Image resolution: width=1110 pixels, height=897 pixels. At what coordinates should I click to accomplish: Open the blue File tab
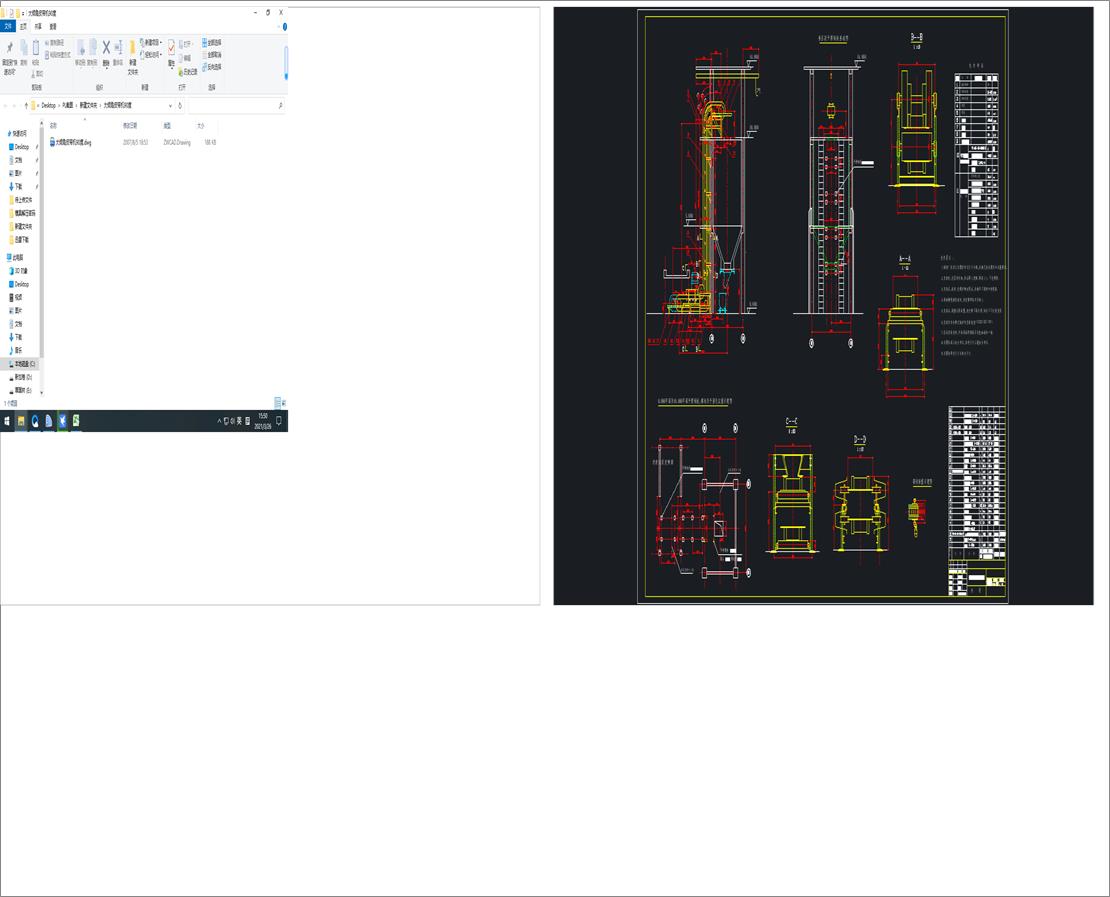[x=8, y=26]
